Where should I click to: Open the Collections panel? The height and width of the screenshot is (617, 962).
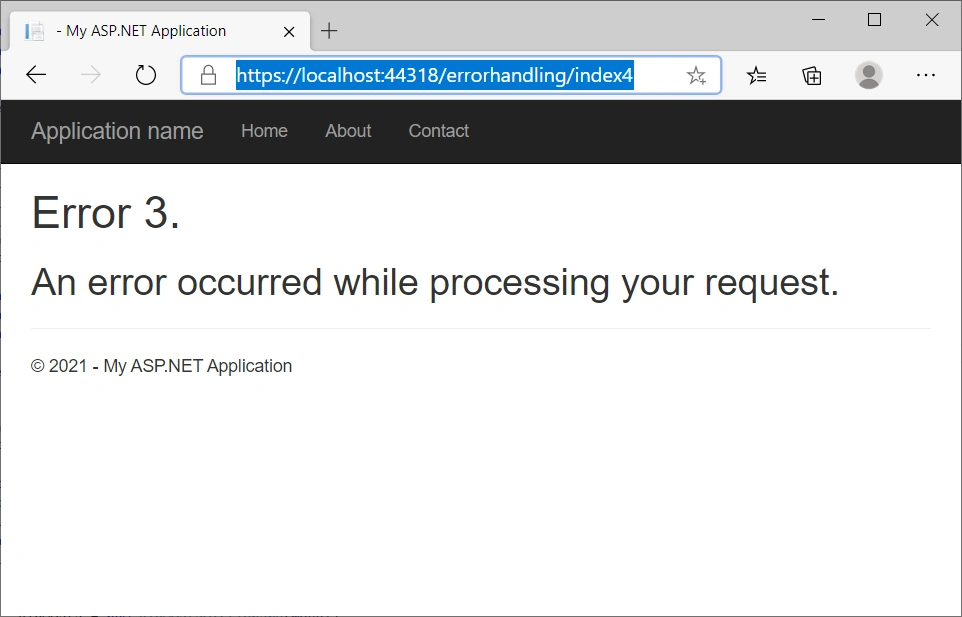point(812,75)
